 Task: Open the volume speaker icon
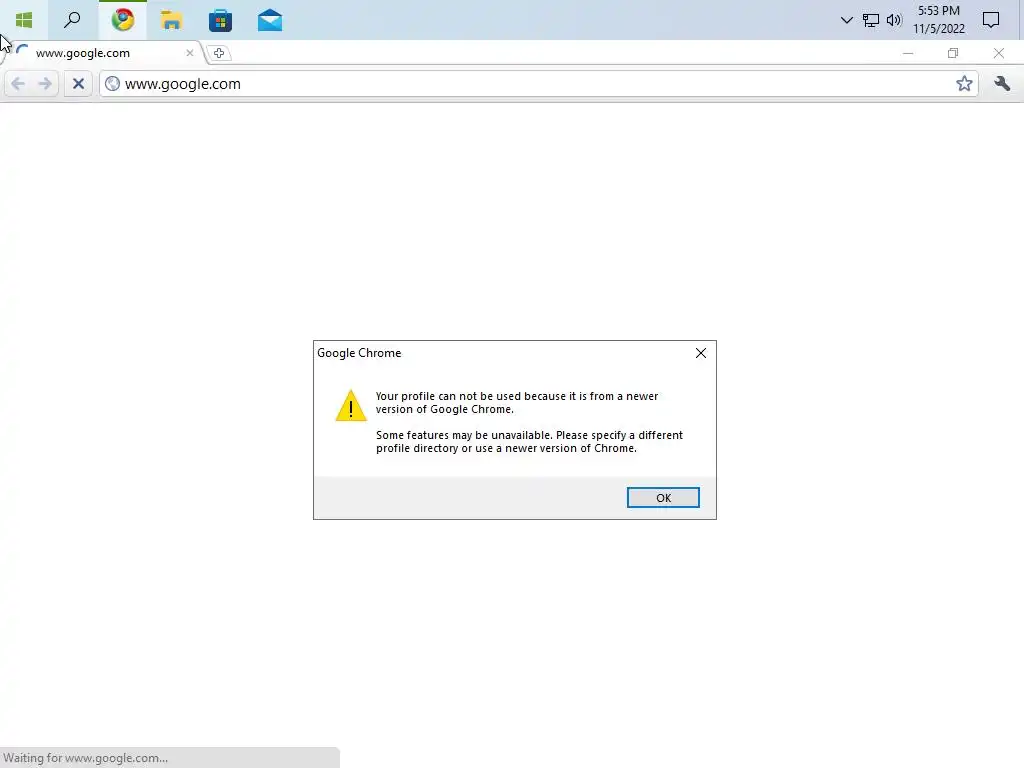(894, 20)
